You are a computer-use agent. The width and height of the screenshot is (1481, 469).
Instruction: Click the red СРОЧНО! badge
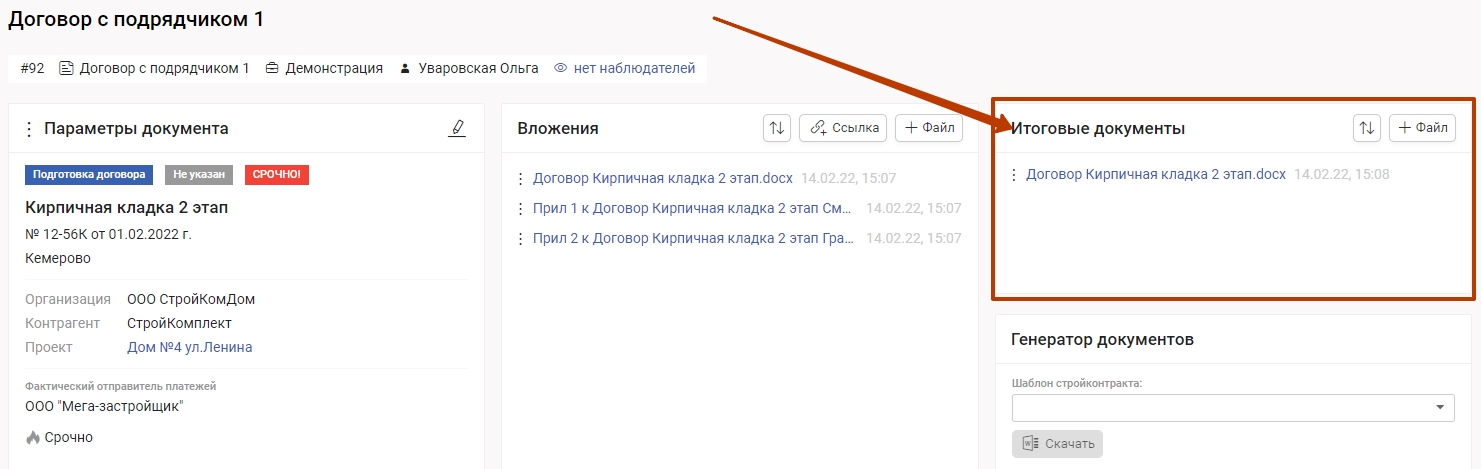pos(277,175)
